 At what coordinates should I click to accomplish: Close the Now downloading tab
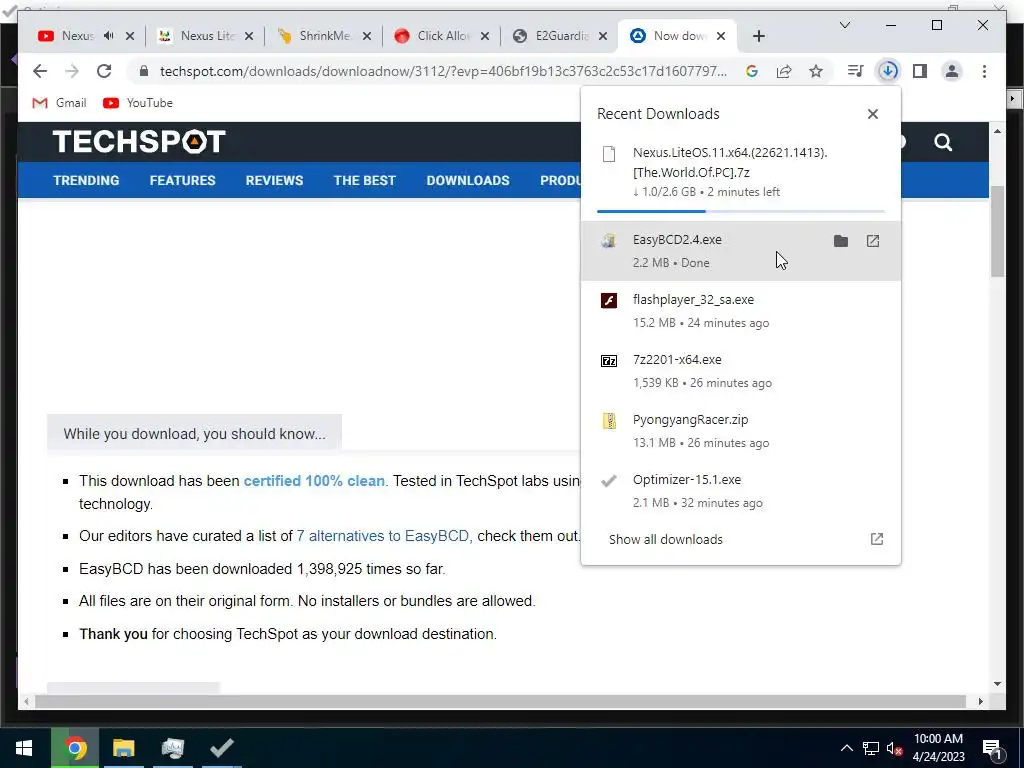(721, 36)
